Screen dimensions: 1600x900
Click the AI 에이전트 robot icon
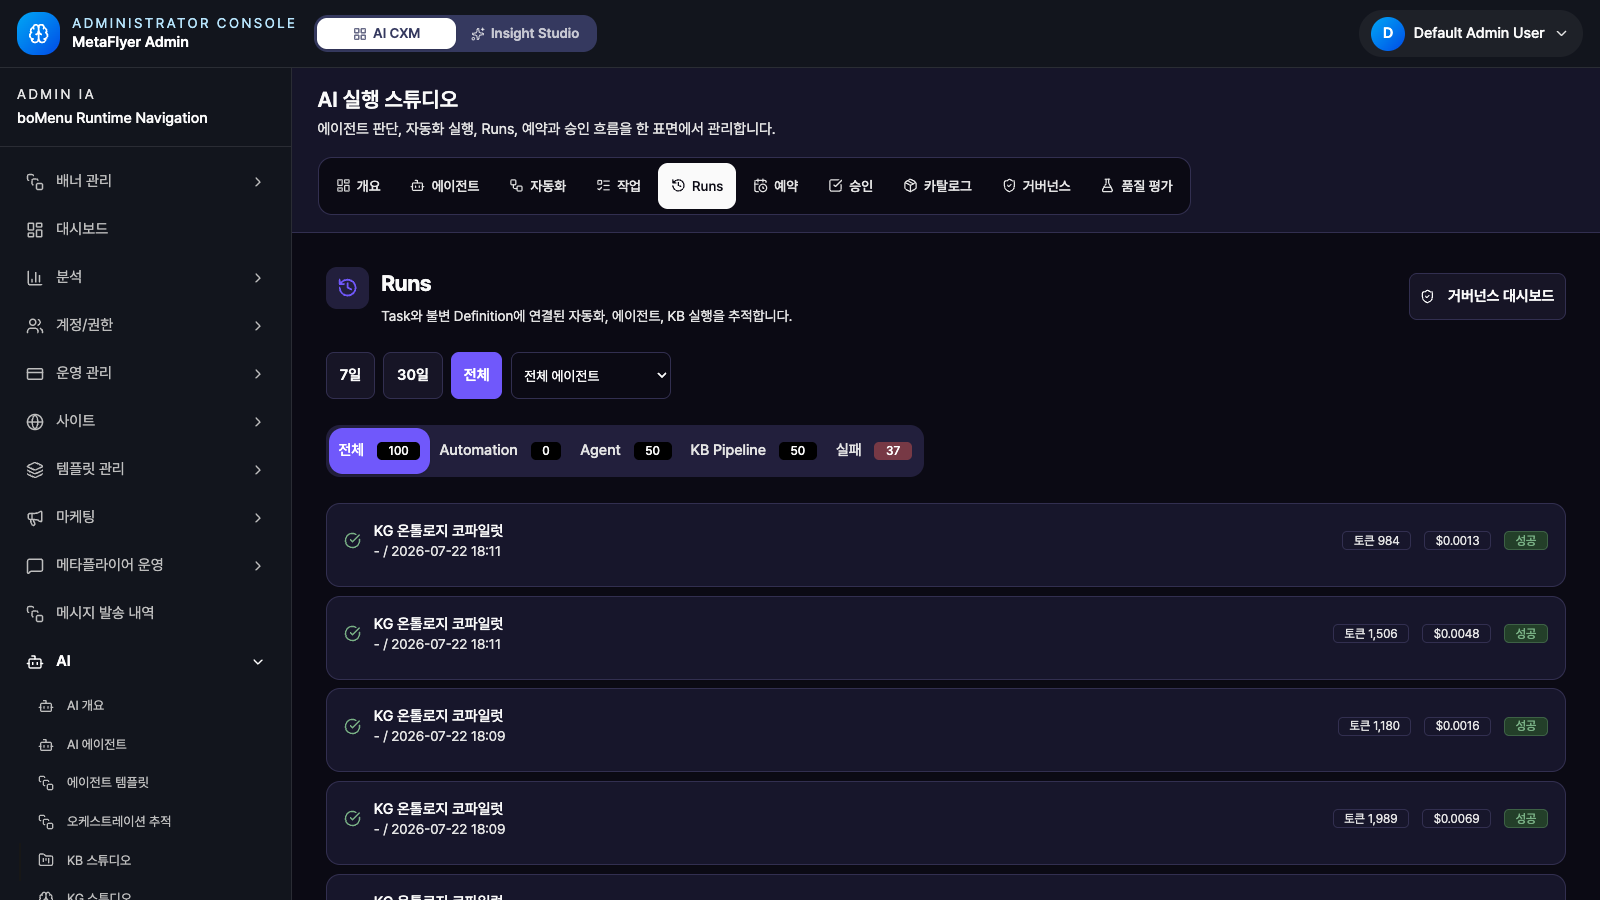pyautogui.click(x=46, y=745)
